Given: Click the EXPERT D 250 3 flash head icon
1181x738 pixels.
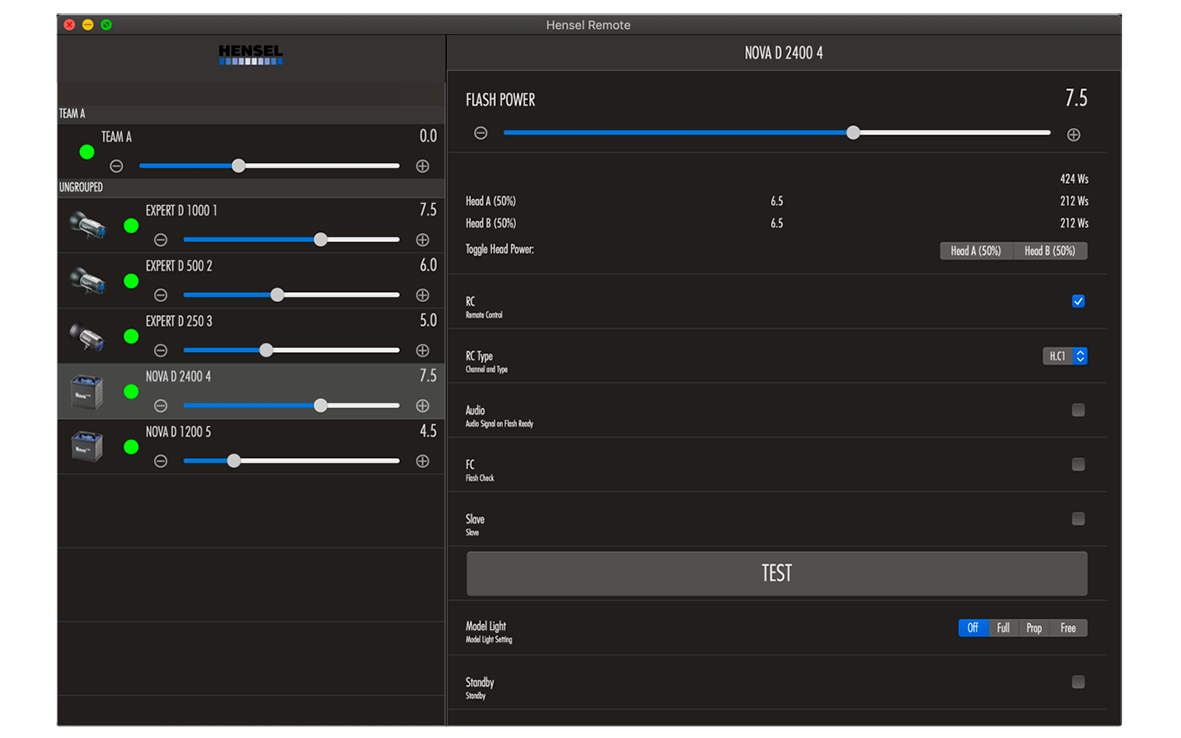Looking at the screenshot, I should (x=87, y=337).
